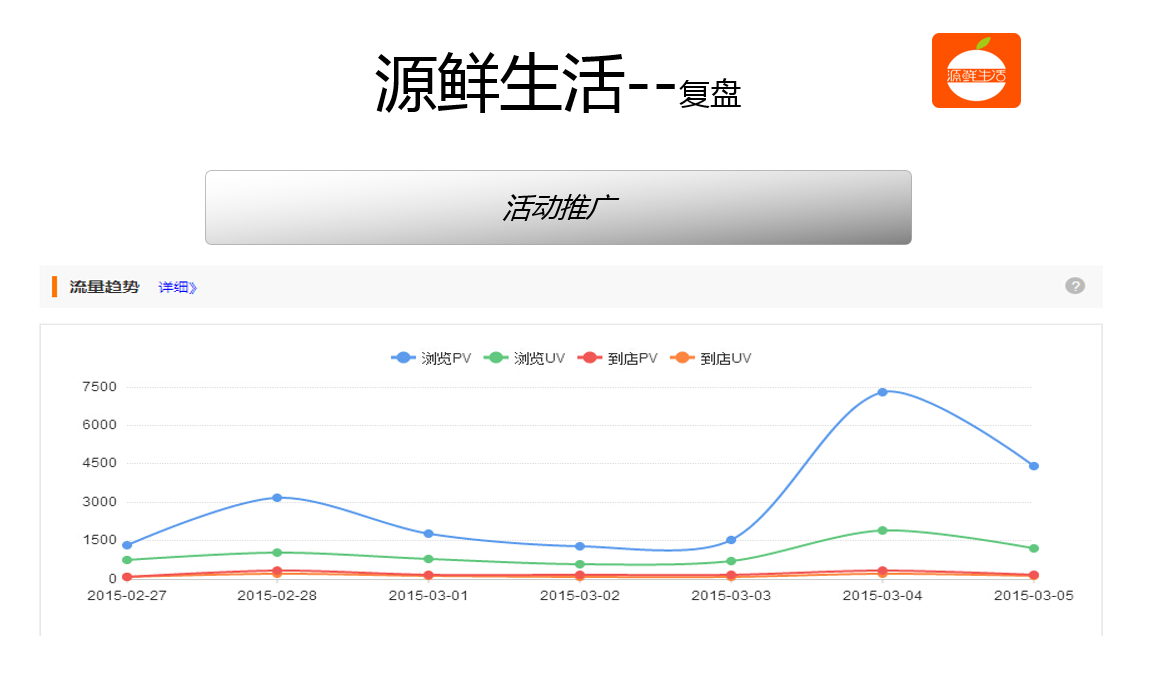
Task: Select the 浏览PV point on 2015-03-03
Action: pos(731,540)
